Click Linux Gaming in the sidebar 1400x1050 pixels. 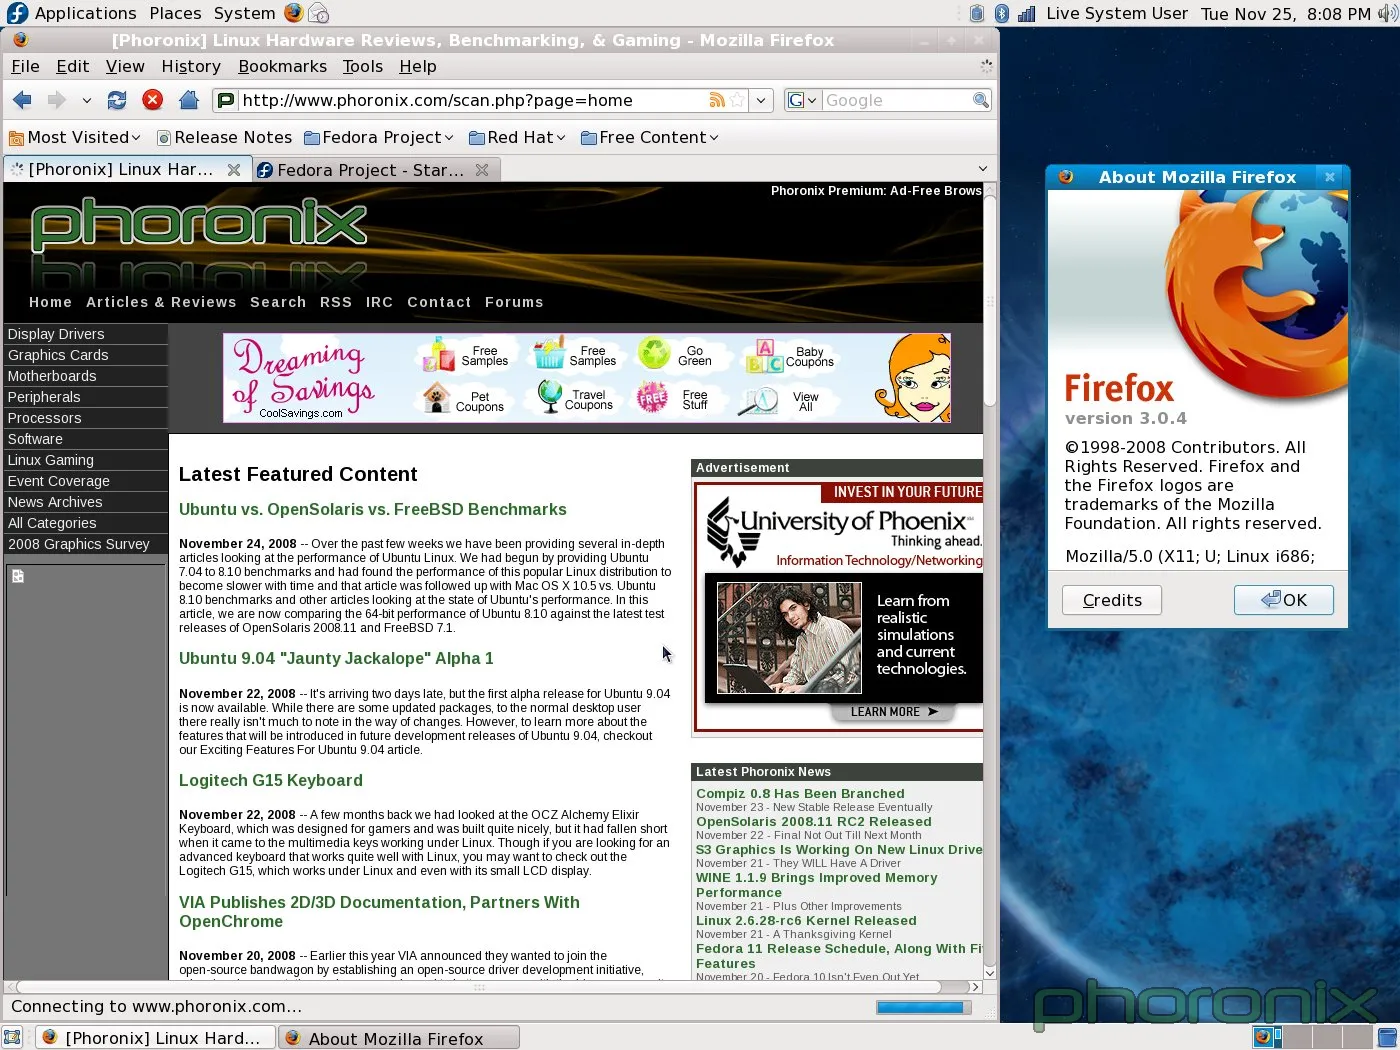coord(85,460)
